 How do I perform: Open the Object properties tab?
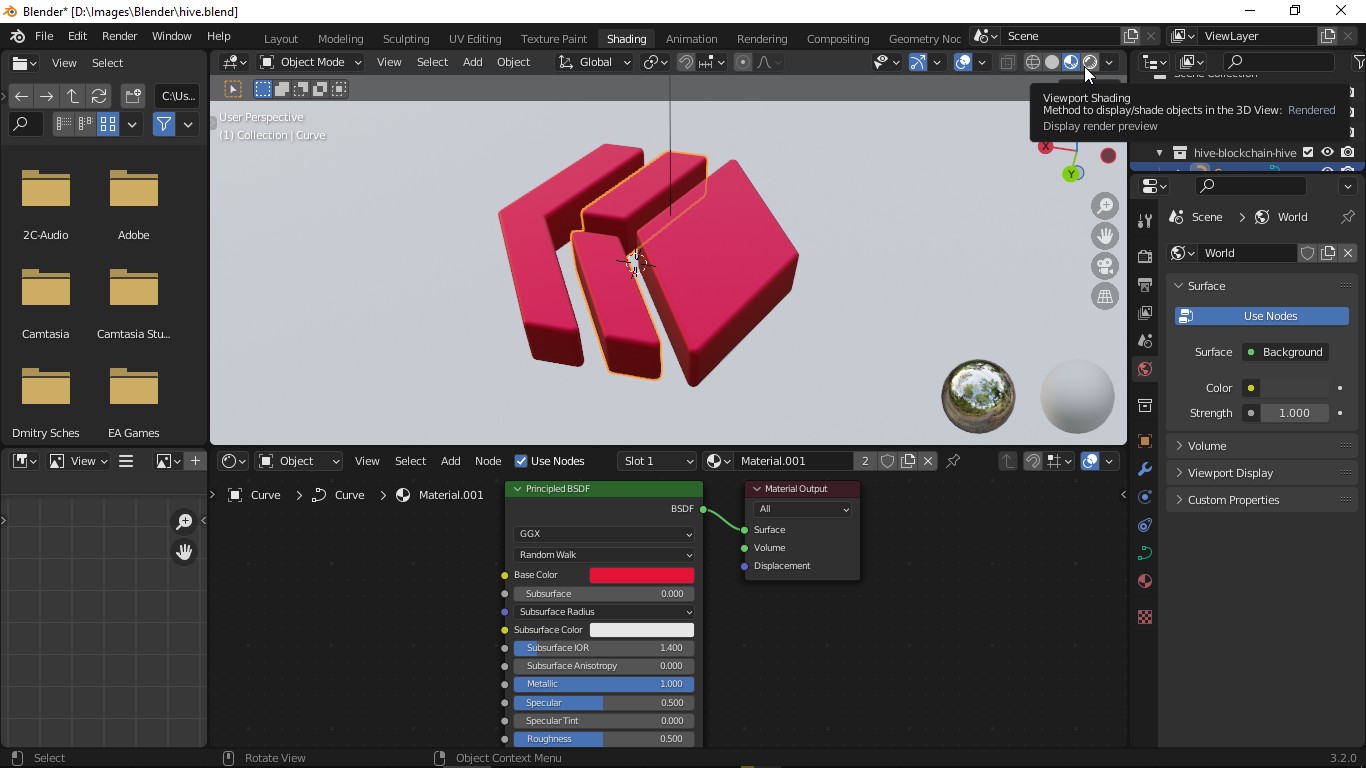[x=1145, y=441]
